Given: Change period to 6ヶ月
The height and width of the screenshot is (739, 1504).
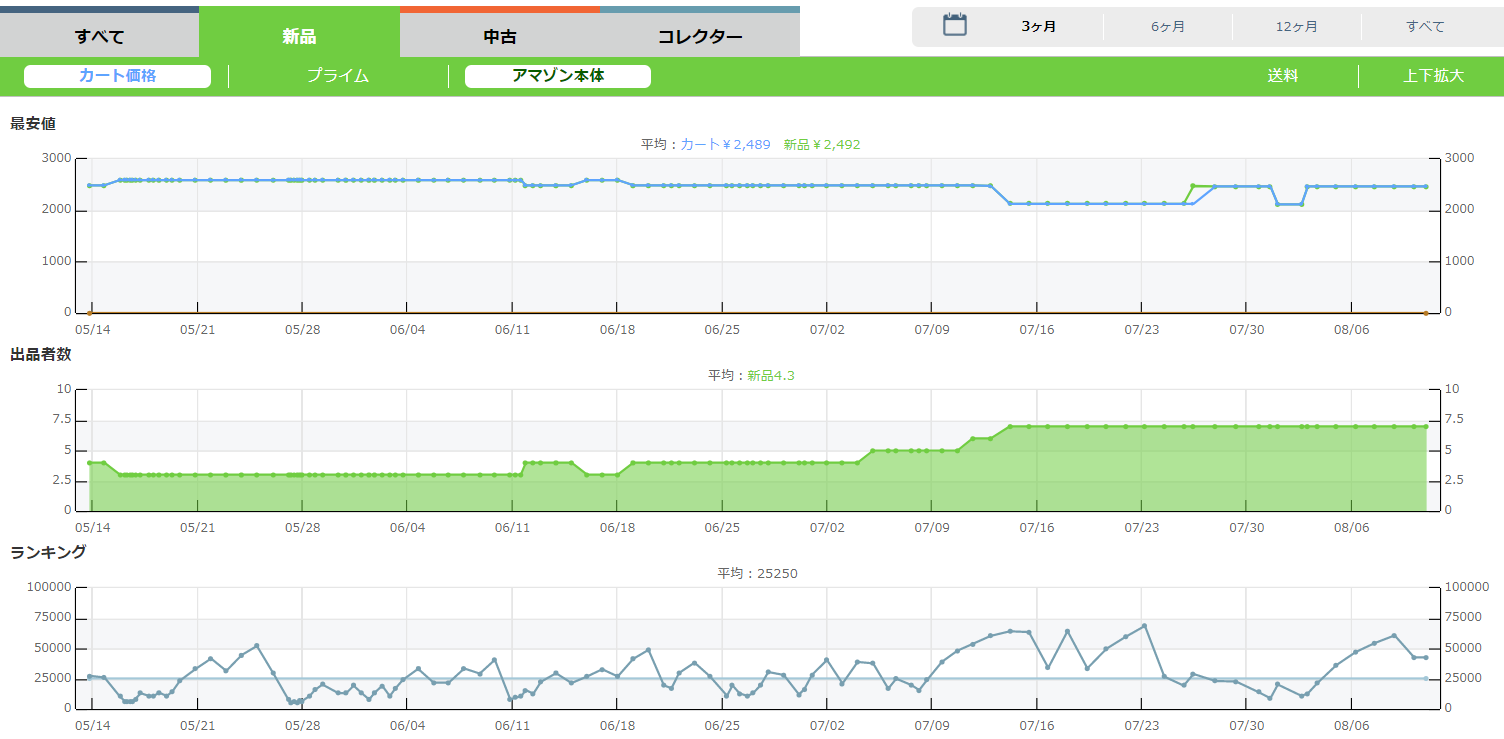Looking at the screenshot, I should [1167, 27].
